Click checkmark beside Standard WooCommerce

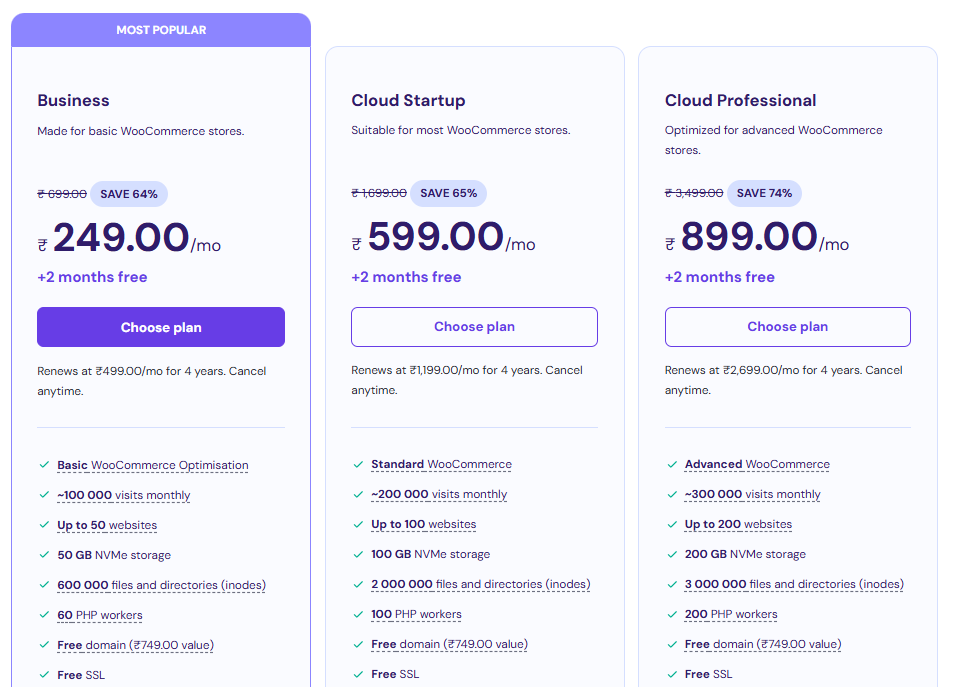point(358,464)
